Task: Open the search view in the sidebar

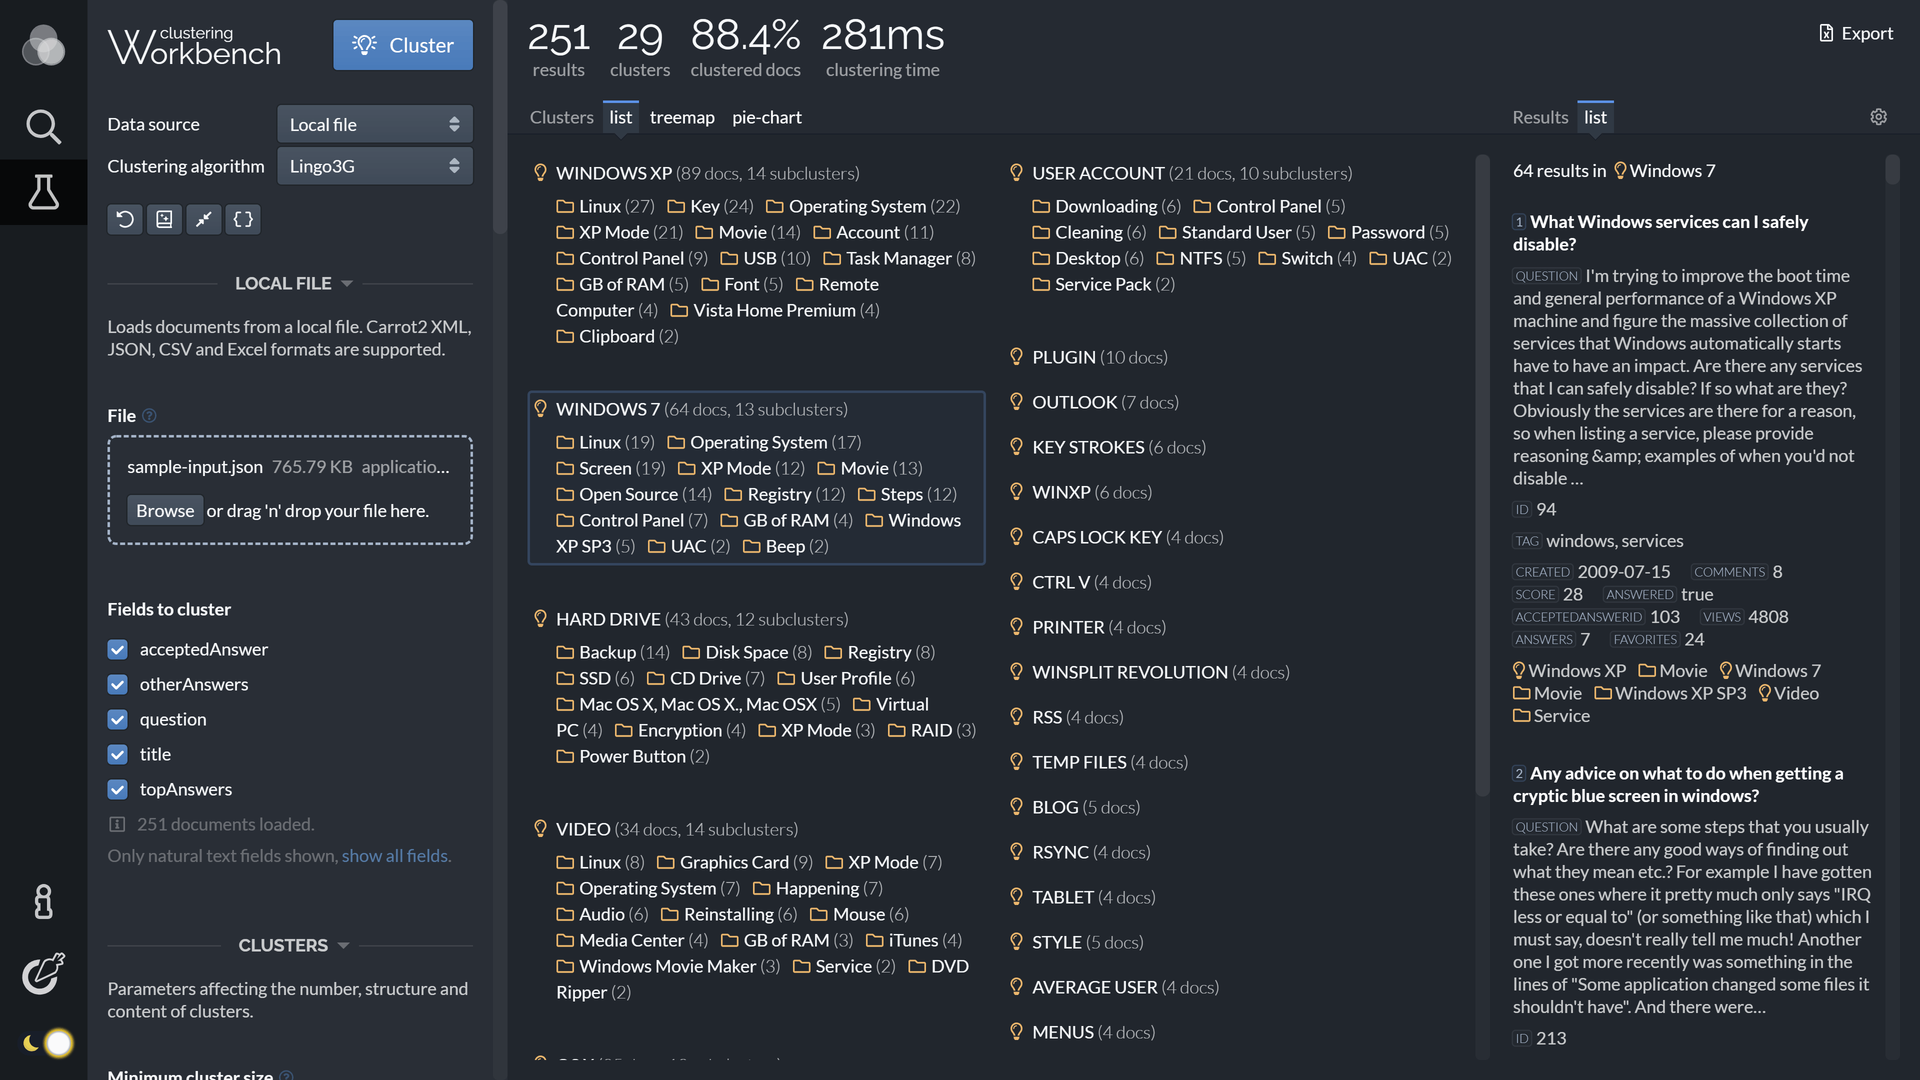Action: 43,126
